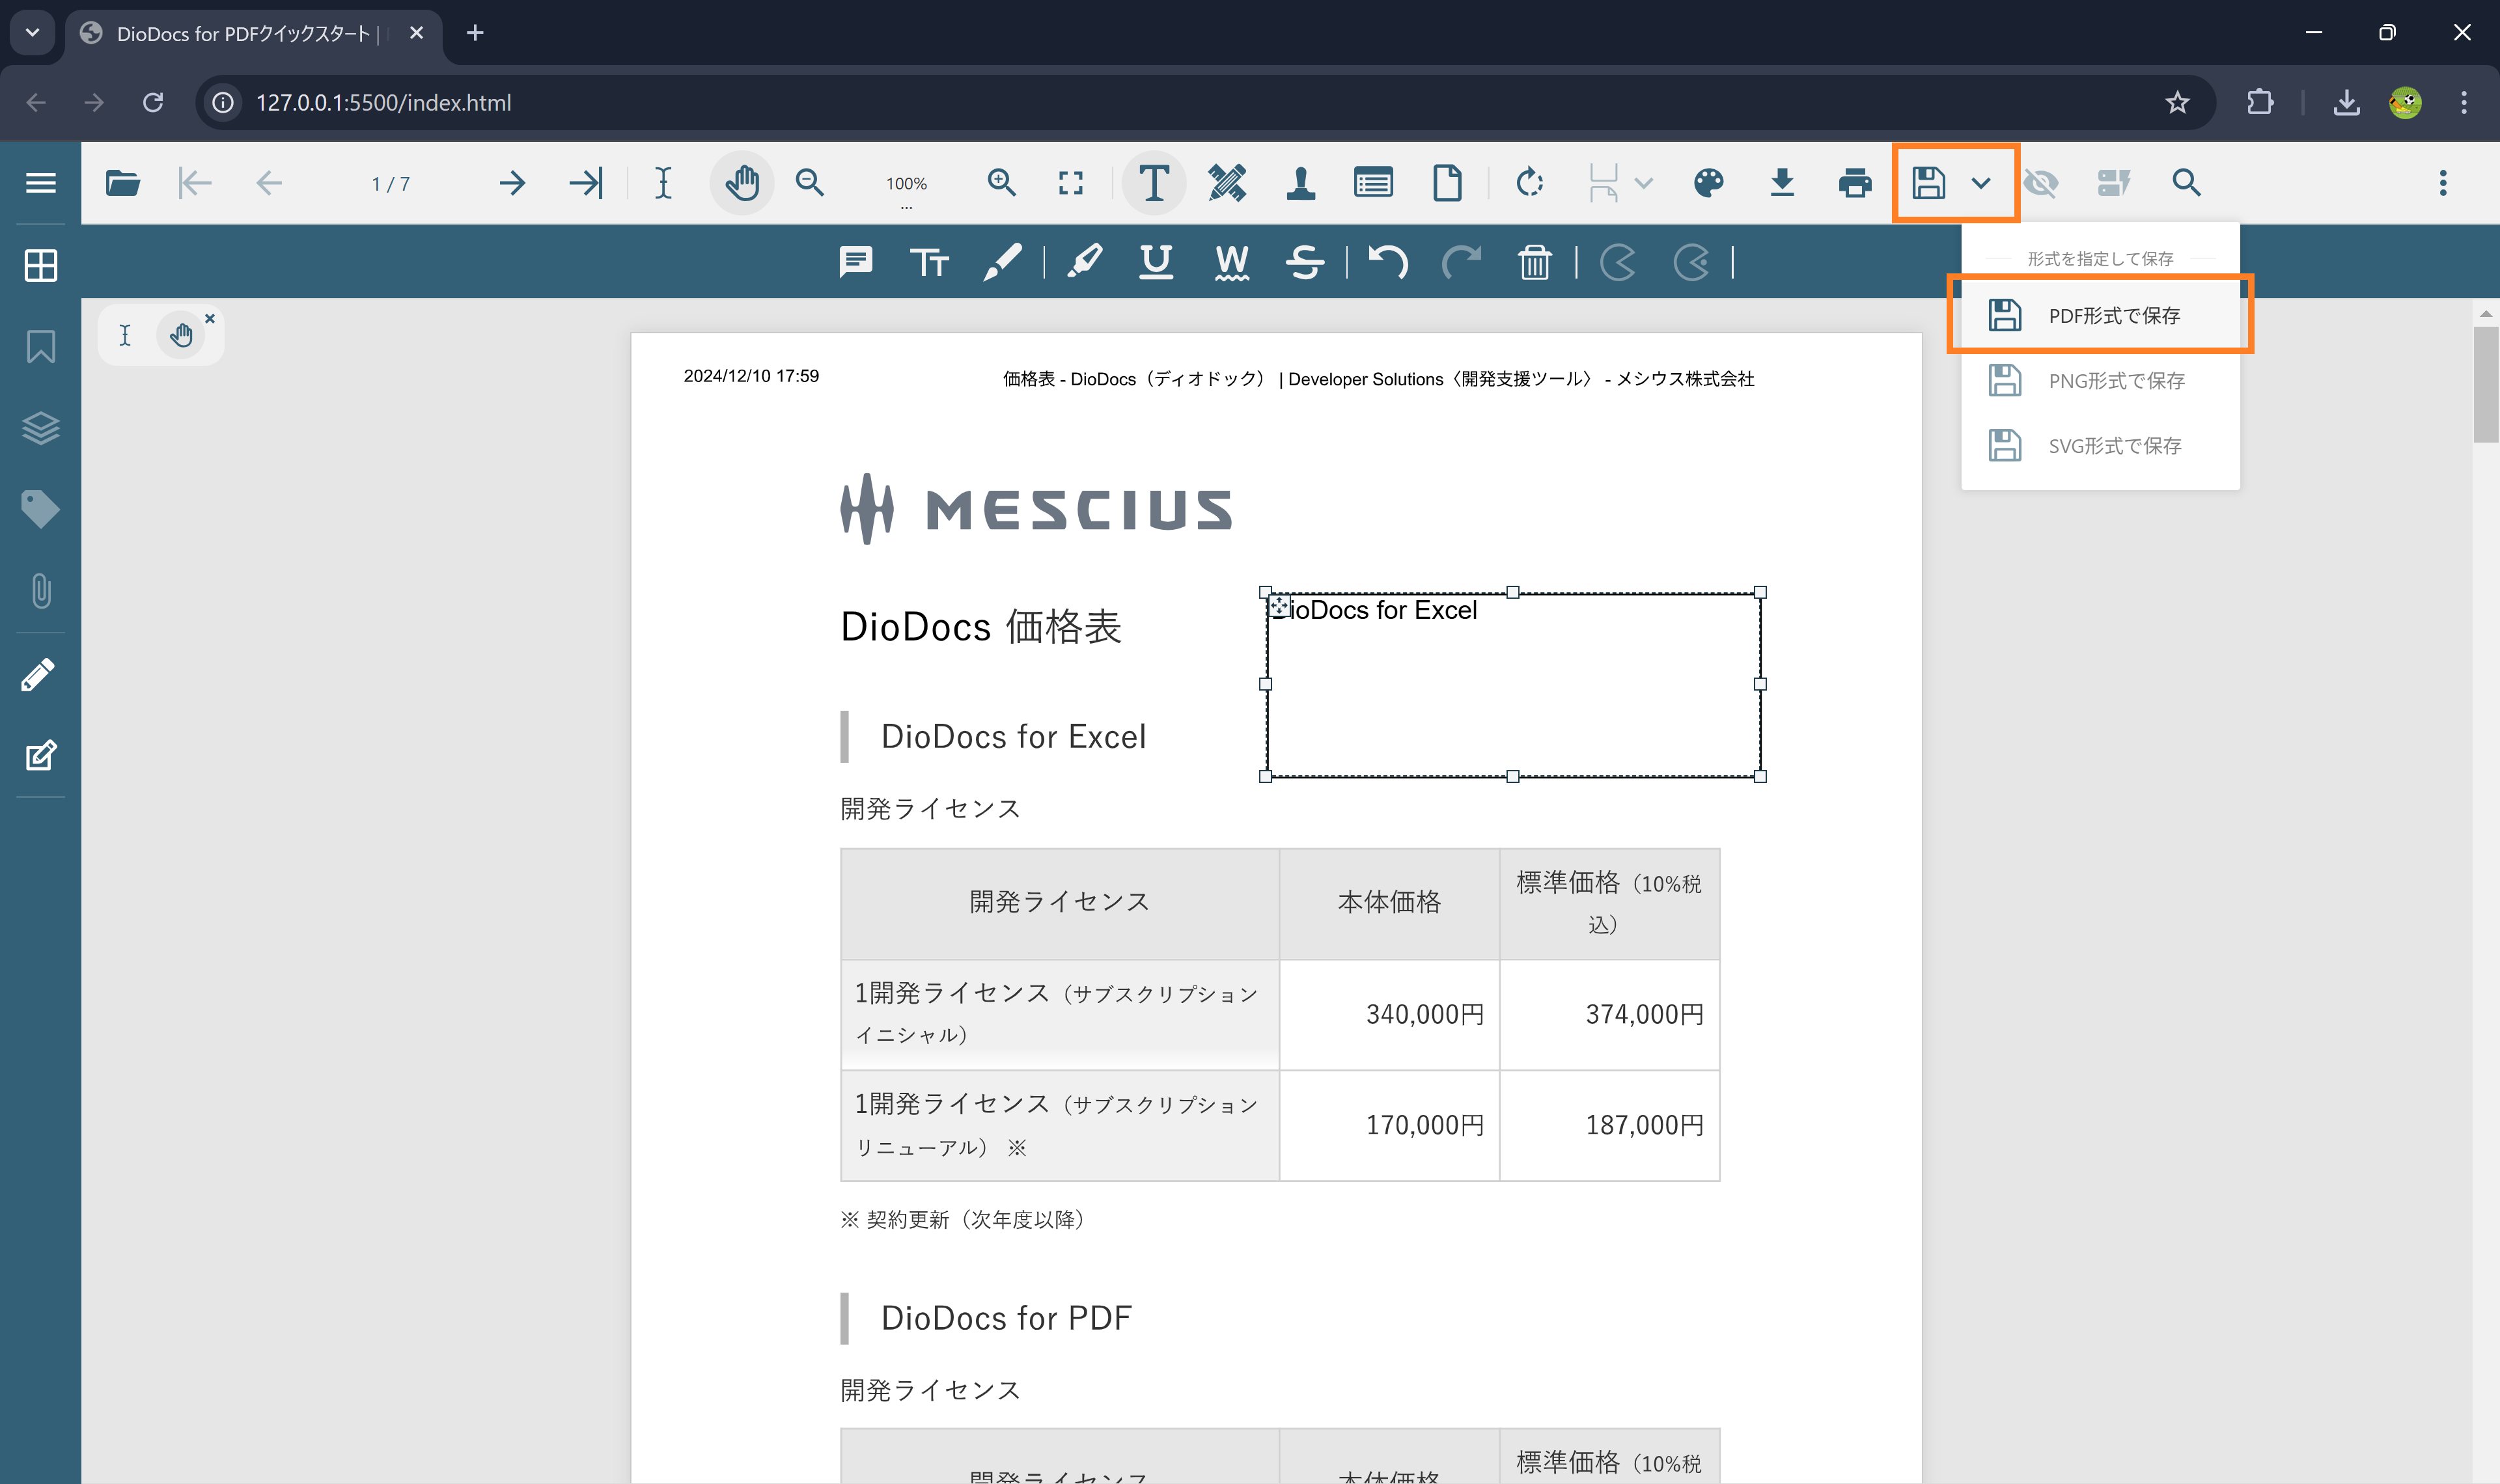Viewport: 2500px width, 1484px height.
Task: Toggle the text annotation editor tool
Action: tap(1154, 183)
